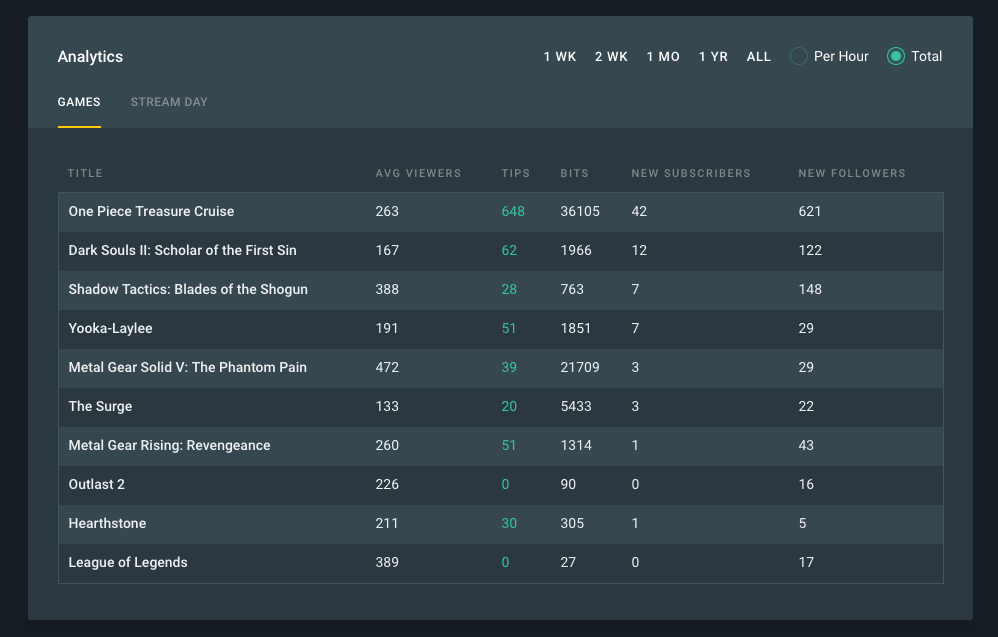This screenshot has height=637, width=998.
Task: Select the Total radio button
Action: (896, 56)
